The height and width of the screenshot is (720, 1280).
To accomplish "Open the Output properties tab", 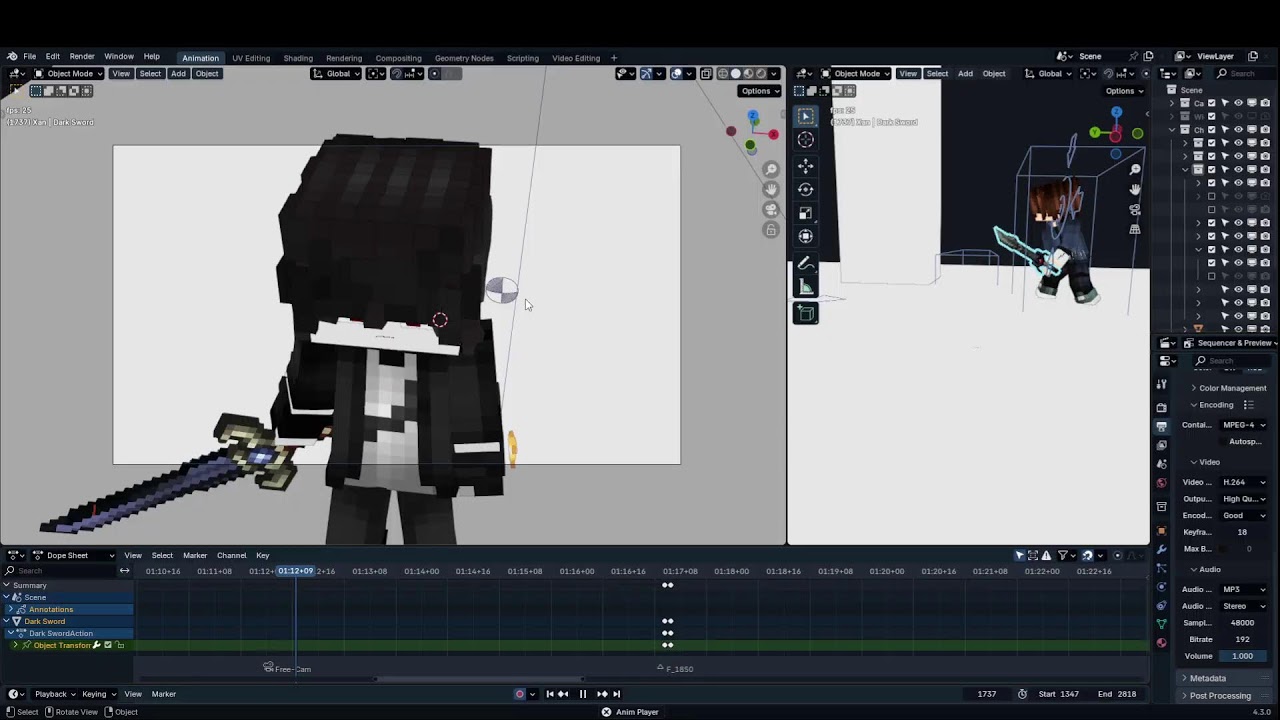I will click(1161, 426).
